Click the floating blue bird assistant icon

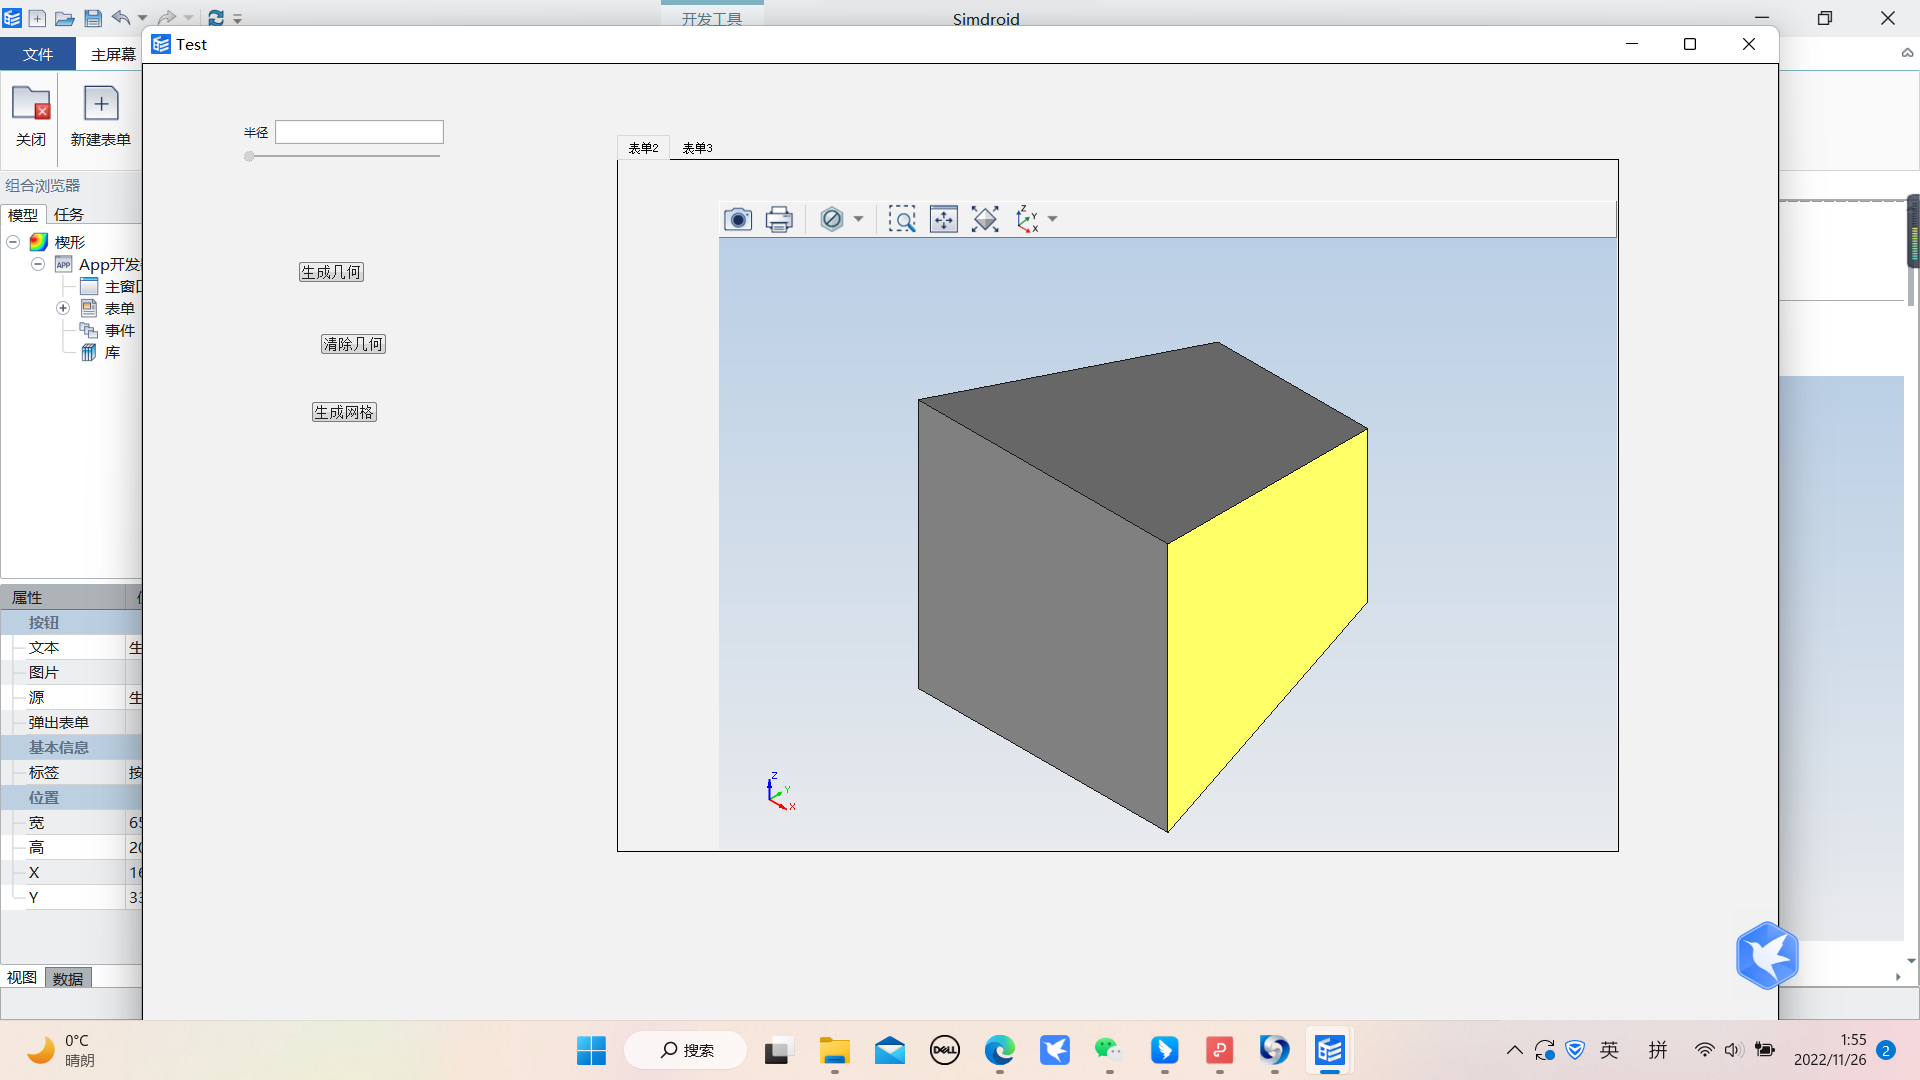pyautogui.click(x=1767, y=955)
